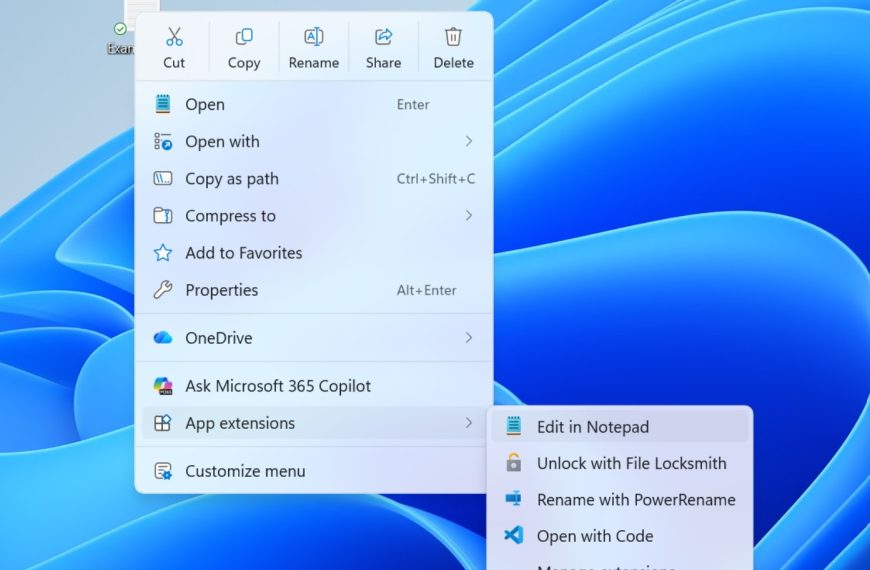
Task: Open Customize menu entry
Action: pyautogui.click(x=313, y=471)
